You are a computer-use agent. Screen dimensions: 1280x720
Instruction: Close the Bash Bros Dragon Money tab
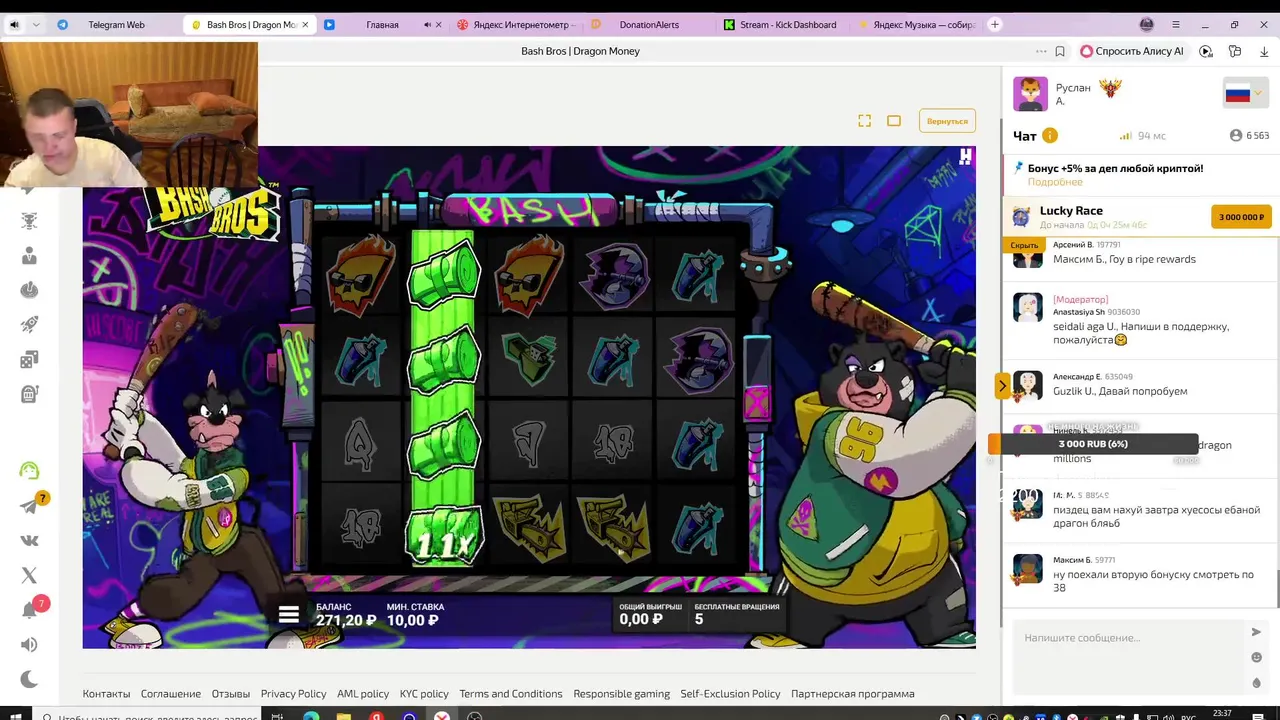click(305, 25)
